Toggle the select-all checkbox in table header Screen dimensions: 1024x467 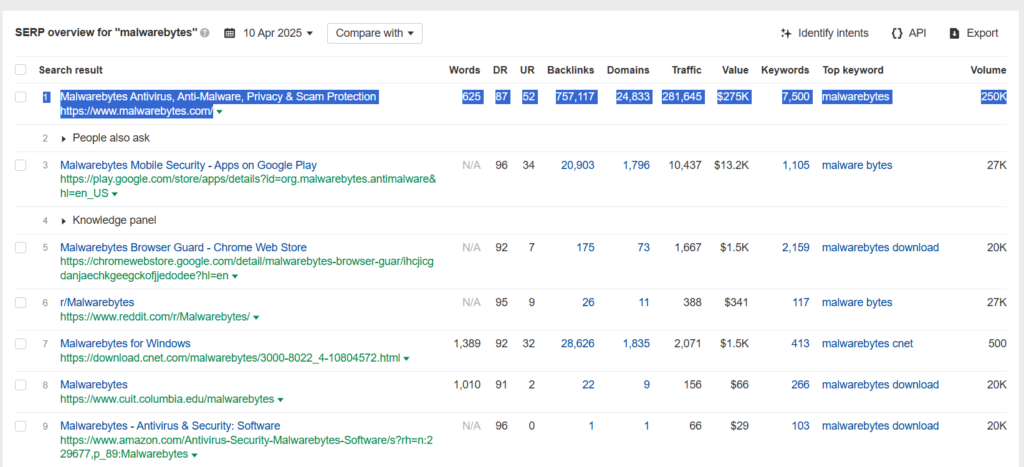(x=21, y=70)
